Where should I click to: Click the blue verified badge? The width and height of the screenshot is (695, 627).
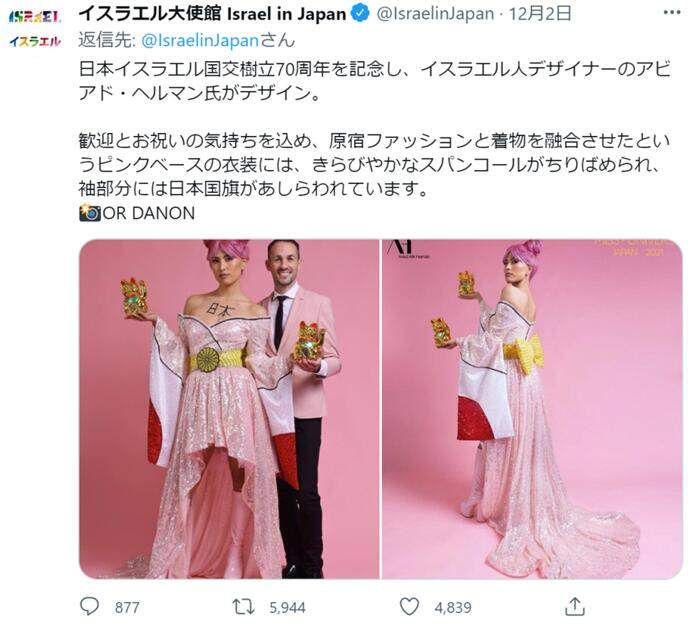(360, 14)
